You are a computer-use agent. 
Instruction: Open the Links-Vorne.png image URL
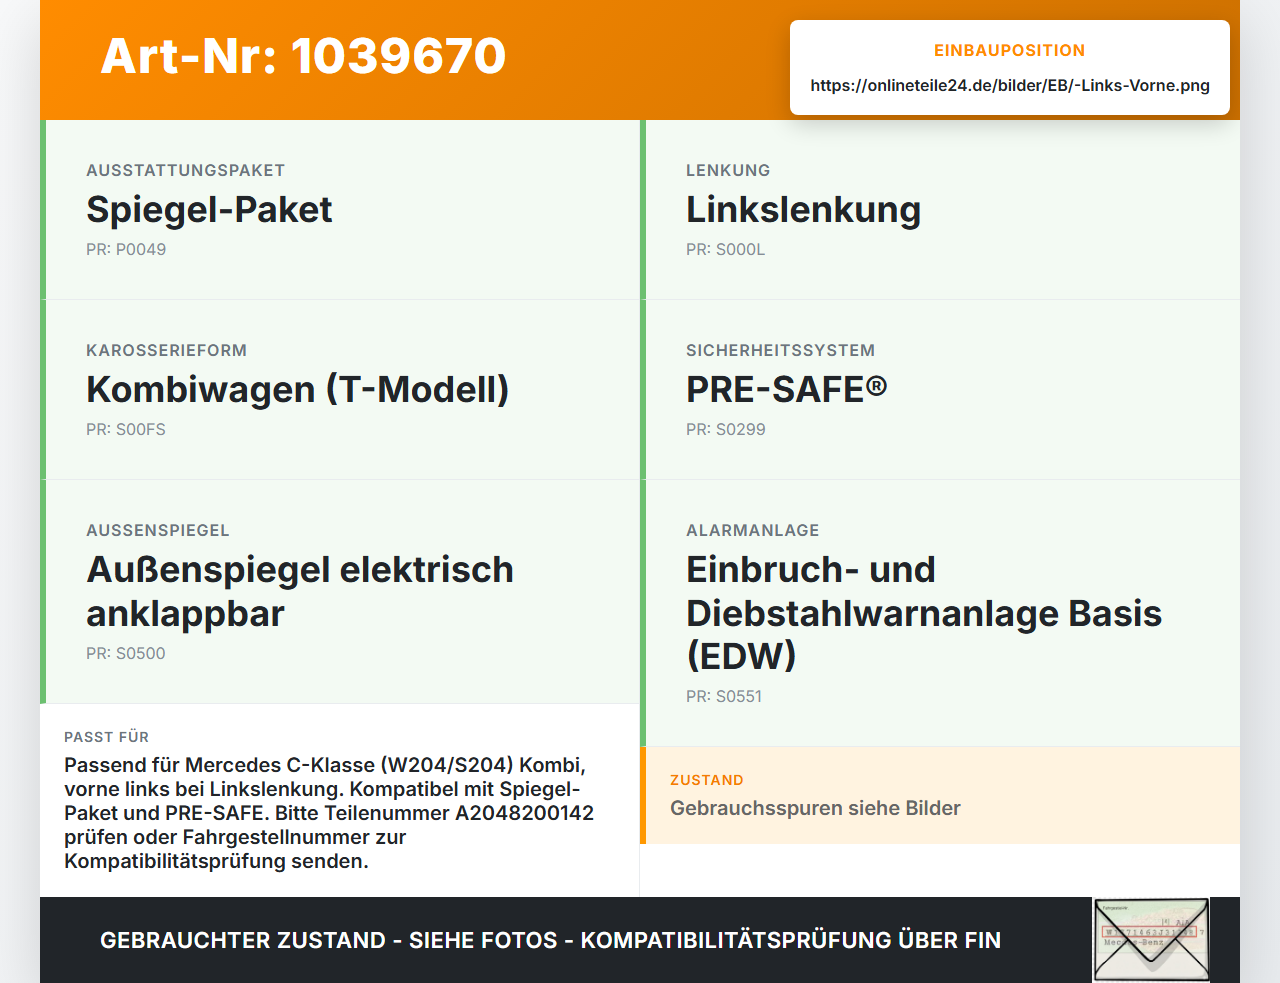(1010, 85)
